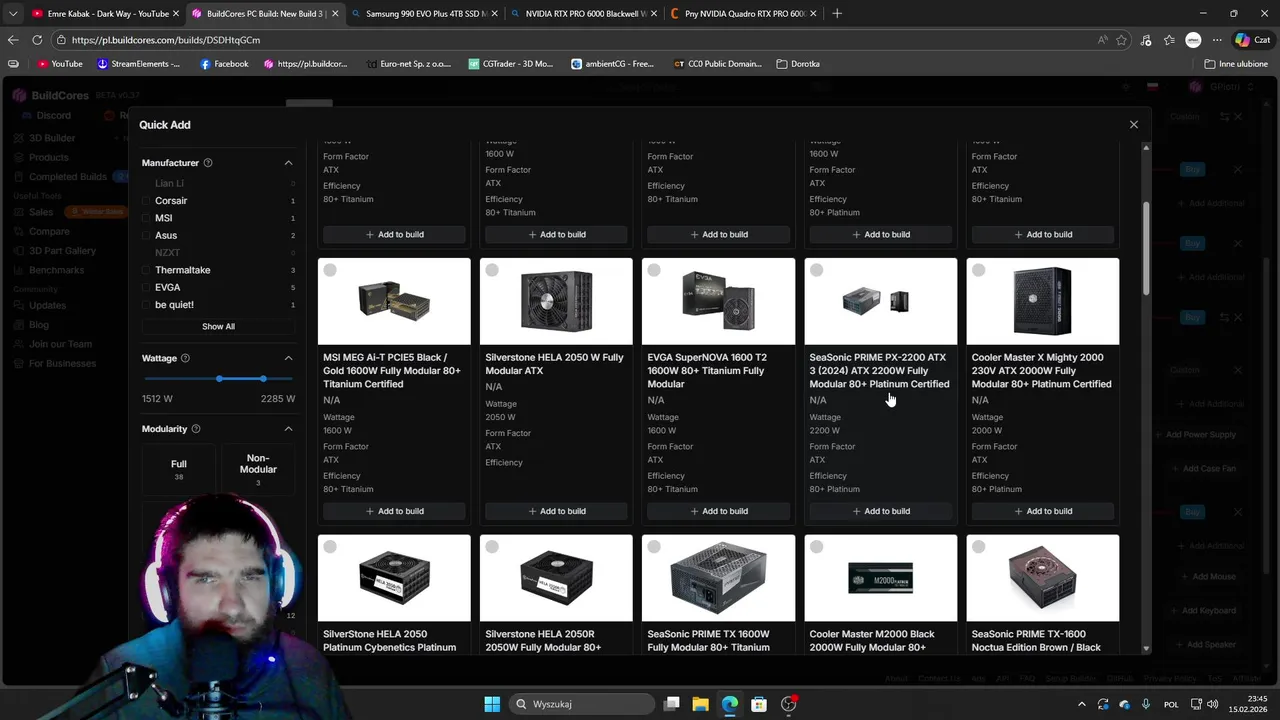The width and height of the screenshot is (1280, 720).
Task: Select the Full modularity option
Action: 178,469
